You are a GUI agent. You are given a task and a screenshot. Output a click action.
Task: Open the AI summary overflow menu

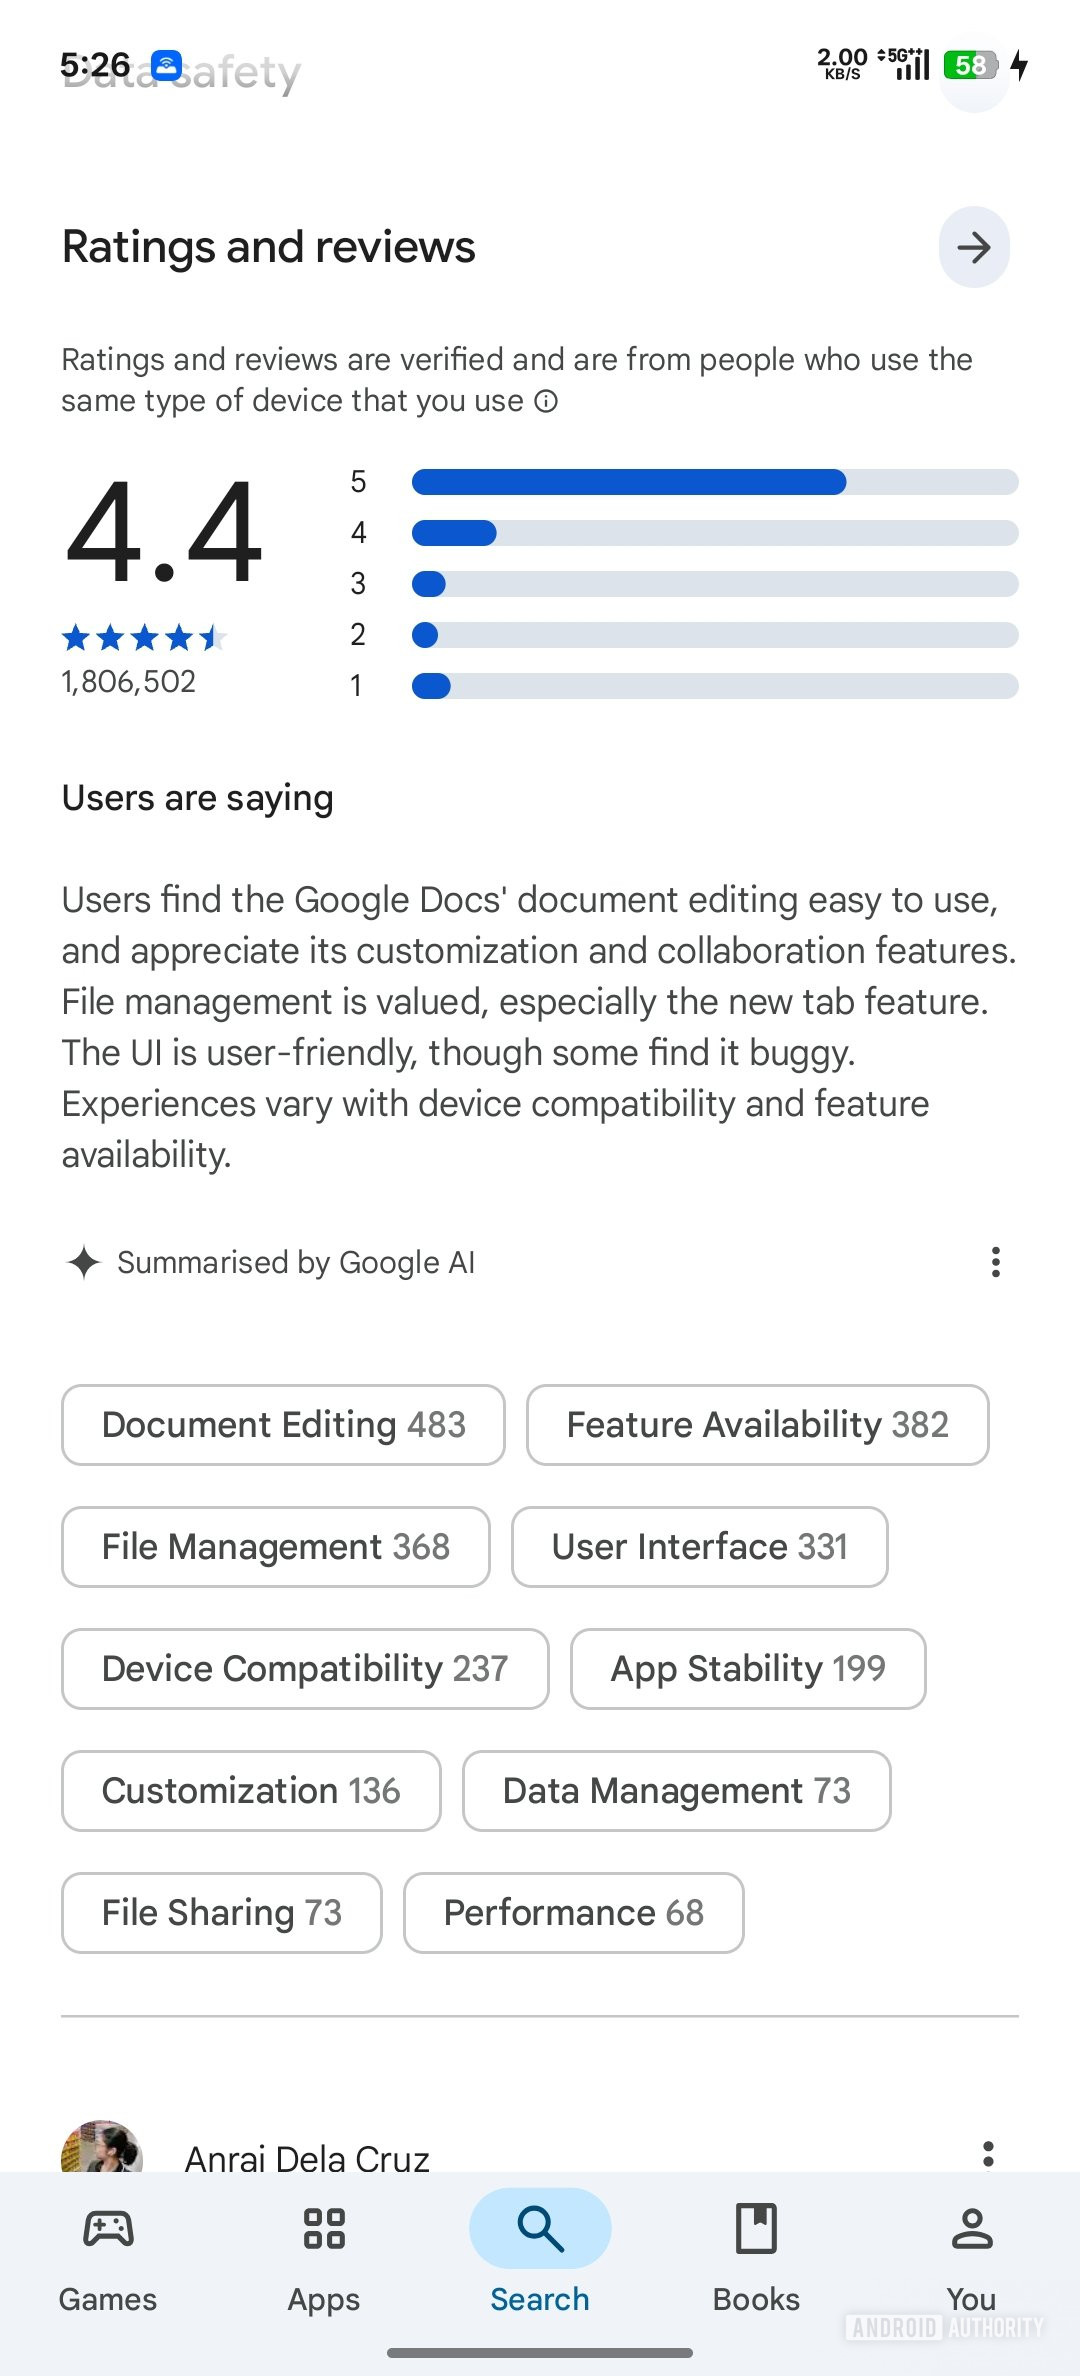(995, 1262)
